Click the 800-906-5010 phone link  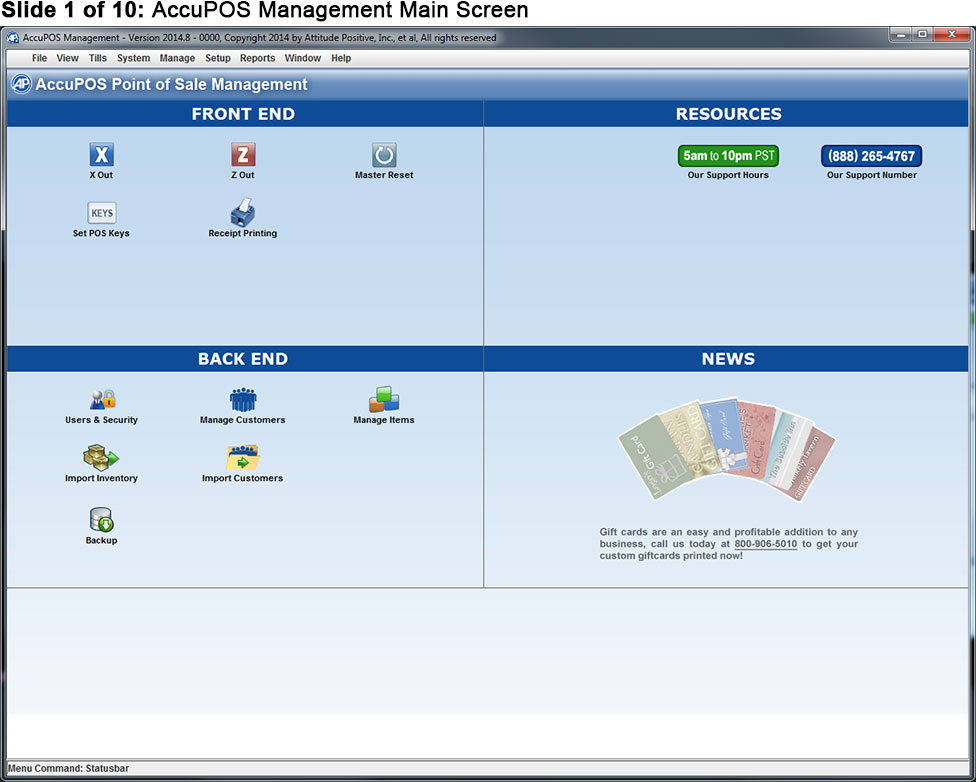point(766,544)
